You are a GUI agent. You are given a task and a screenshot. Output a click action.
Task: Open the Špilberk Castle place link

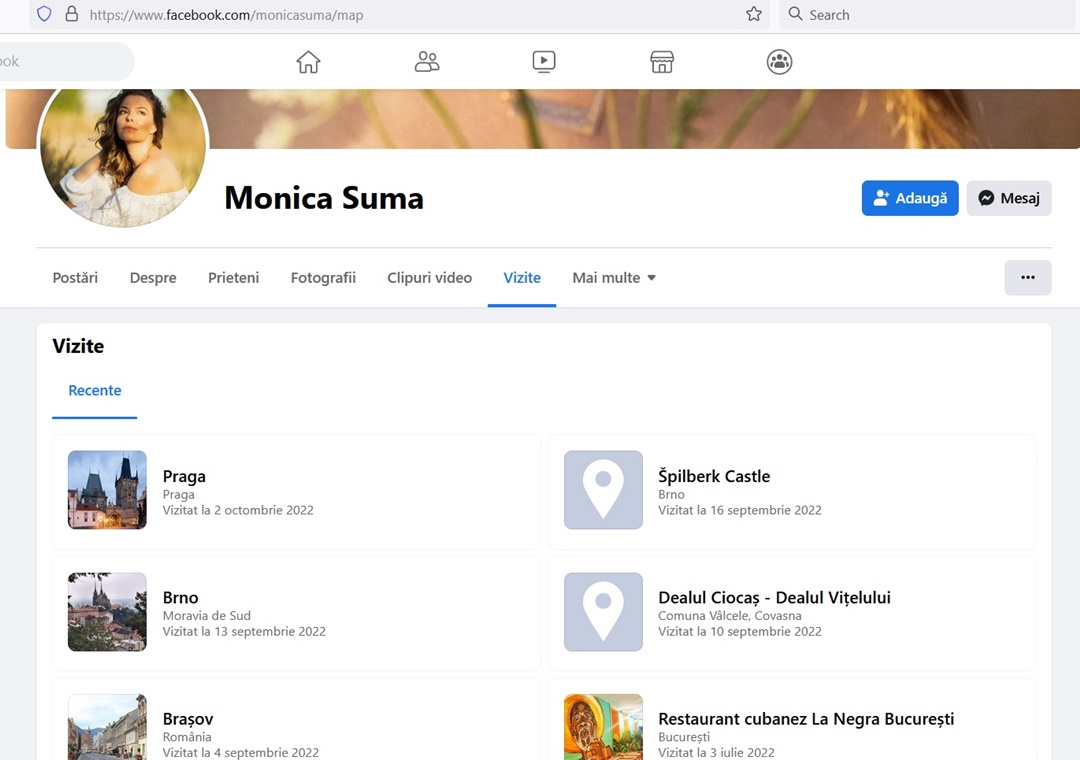coord(713,476)
